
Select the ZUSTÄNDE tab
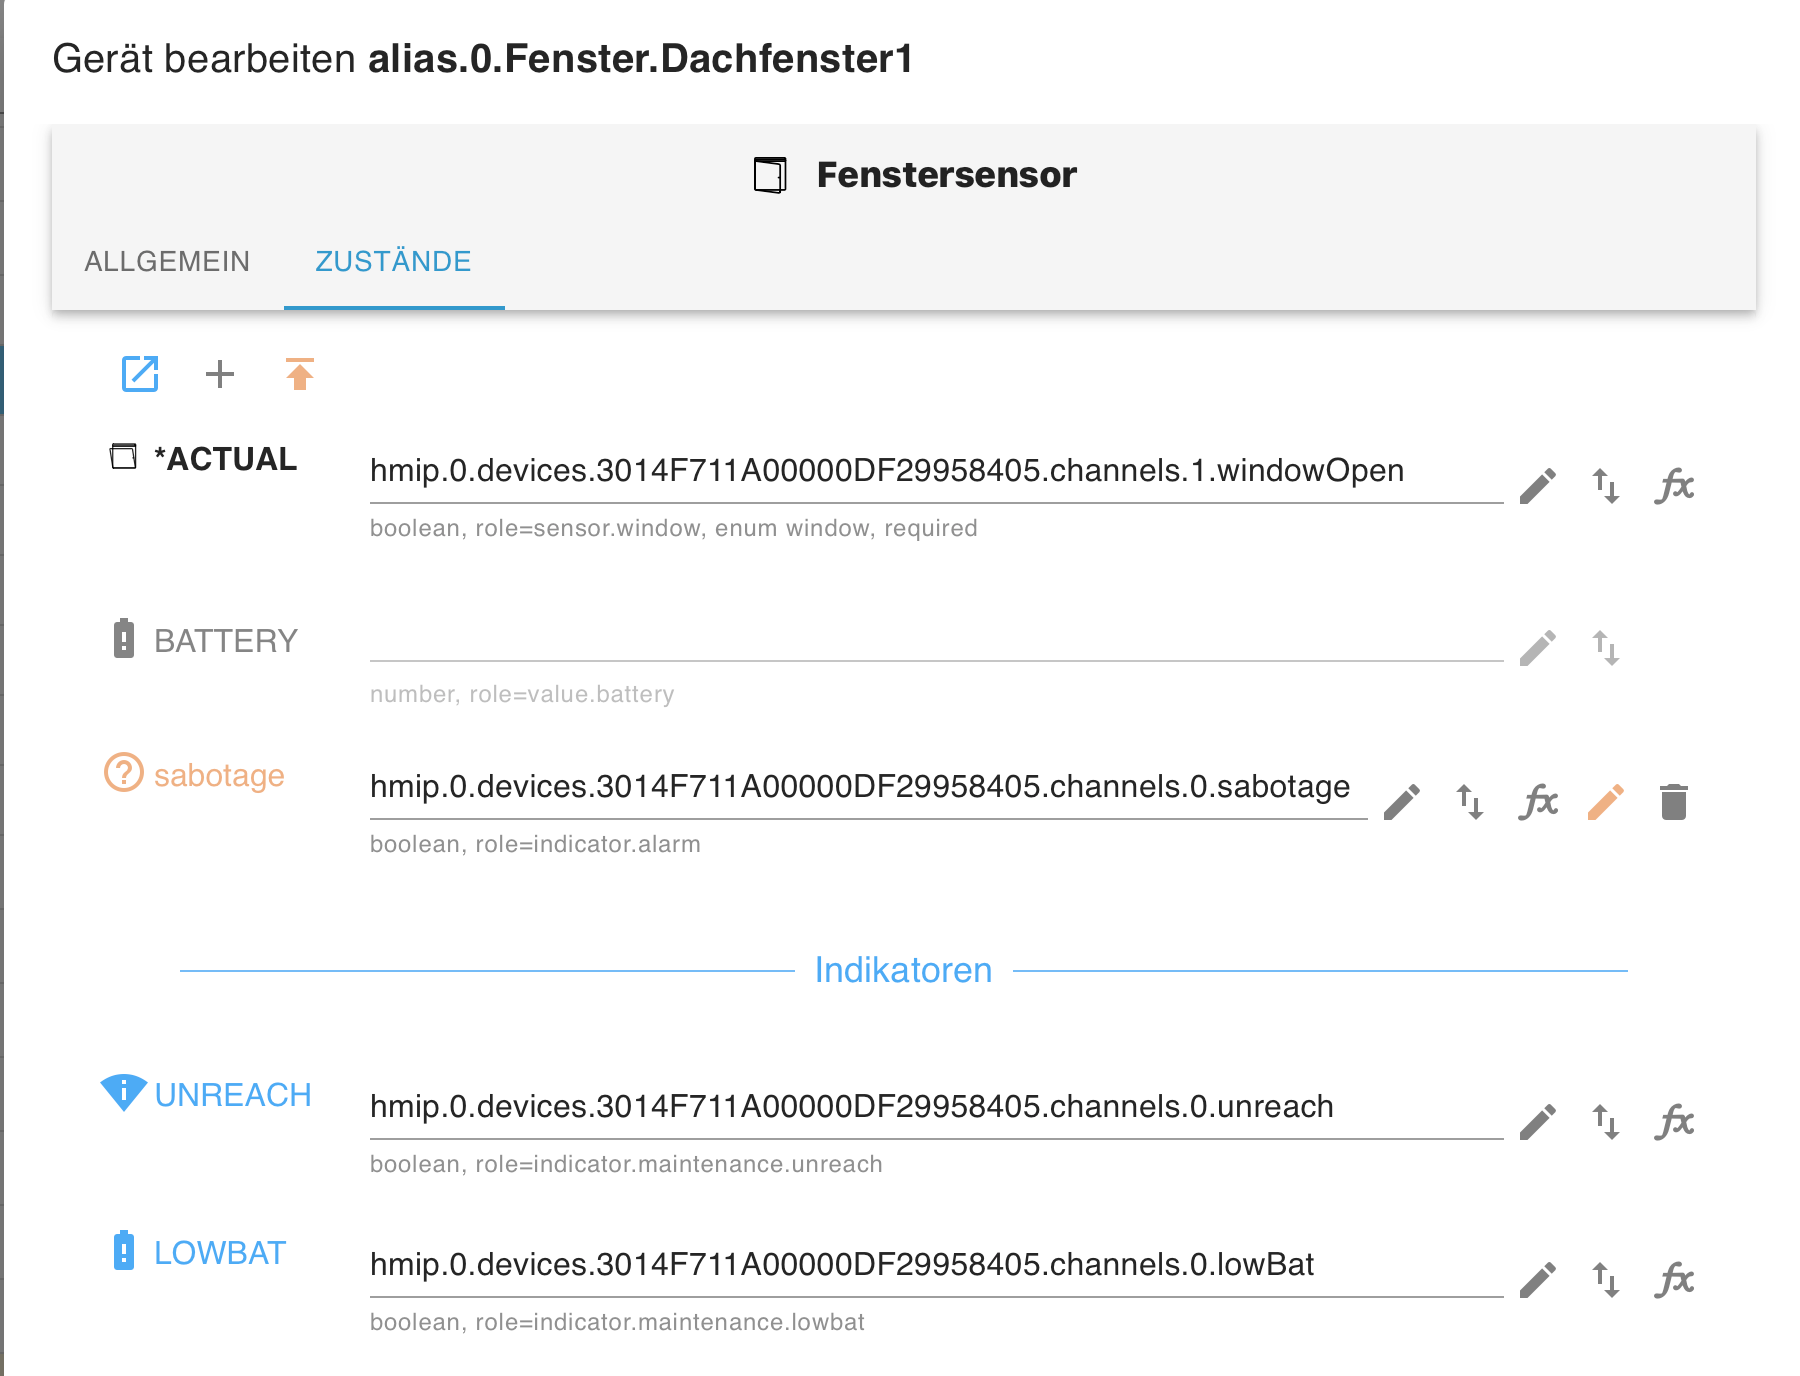(393, 262)
